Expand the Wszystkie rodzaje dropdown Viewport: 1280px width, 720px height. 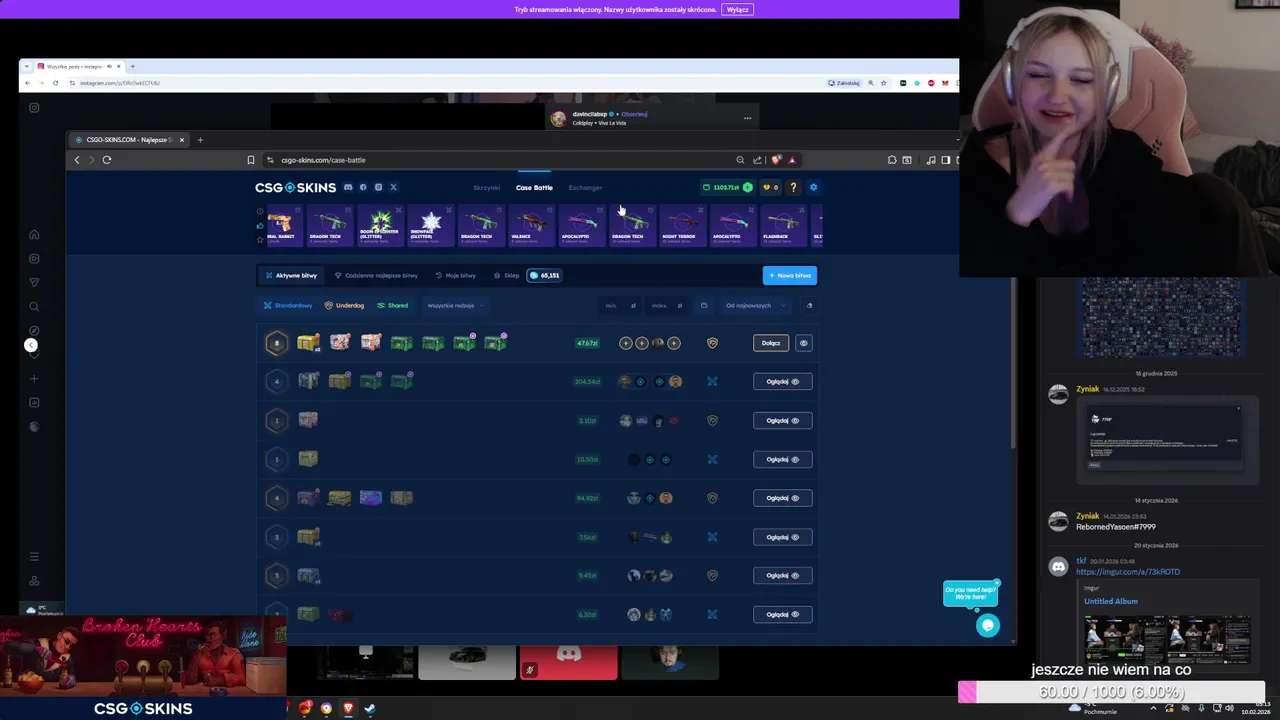[x=455, y=305]
